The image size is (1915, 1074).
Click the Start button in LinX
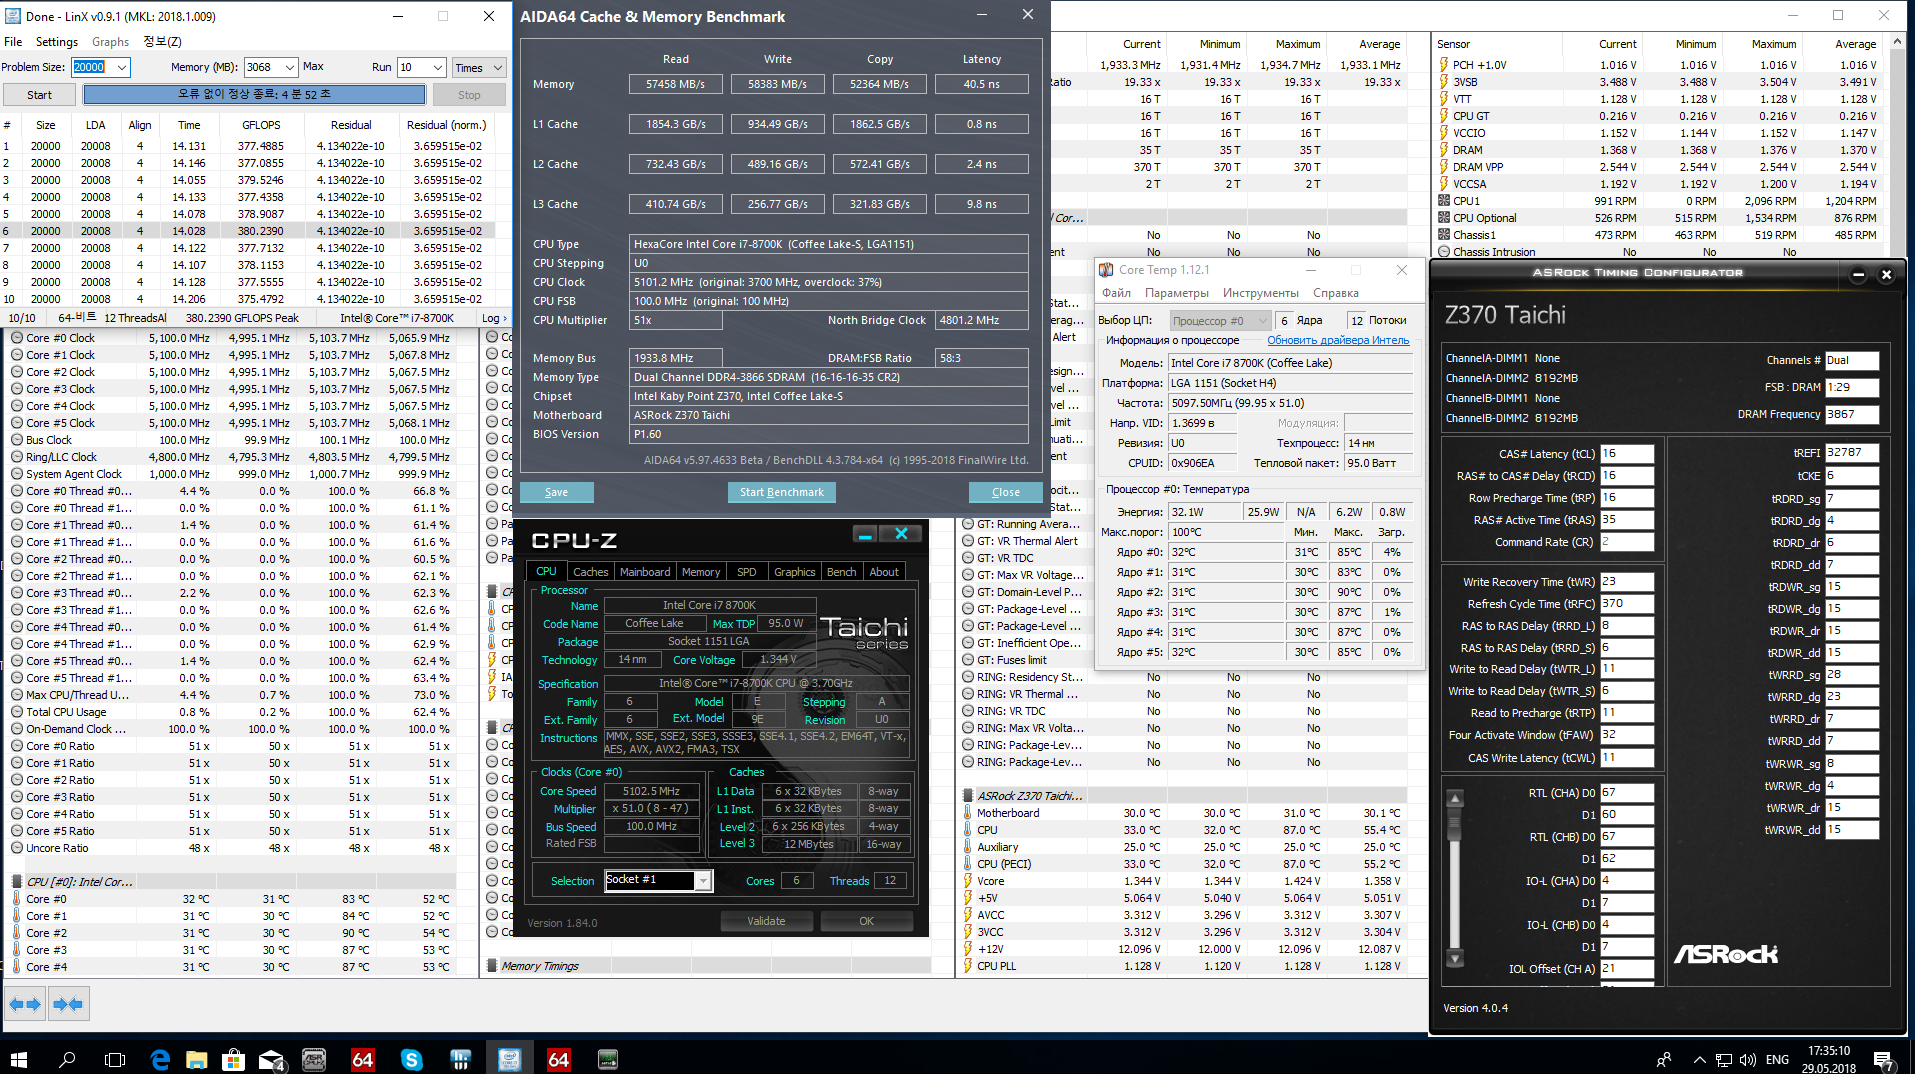pyautogui.click(x=40, y=95)
